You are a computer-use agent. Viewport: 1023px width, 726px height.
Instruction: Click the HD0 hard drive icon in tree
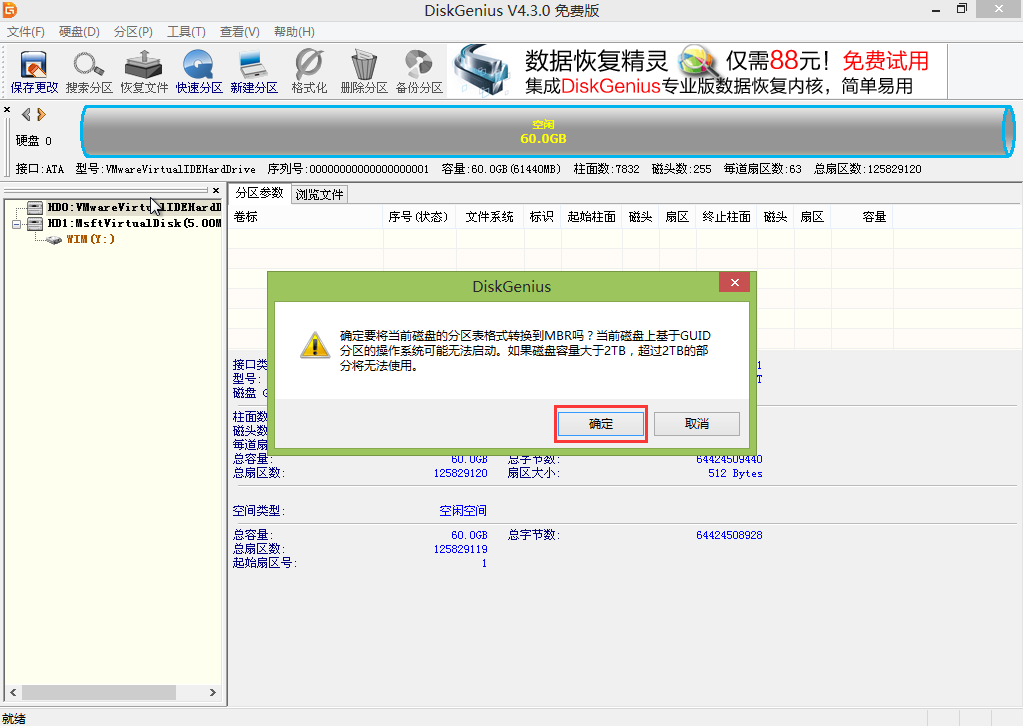35,207
